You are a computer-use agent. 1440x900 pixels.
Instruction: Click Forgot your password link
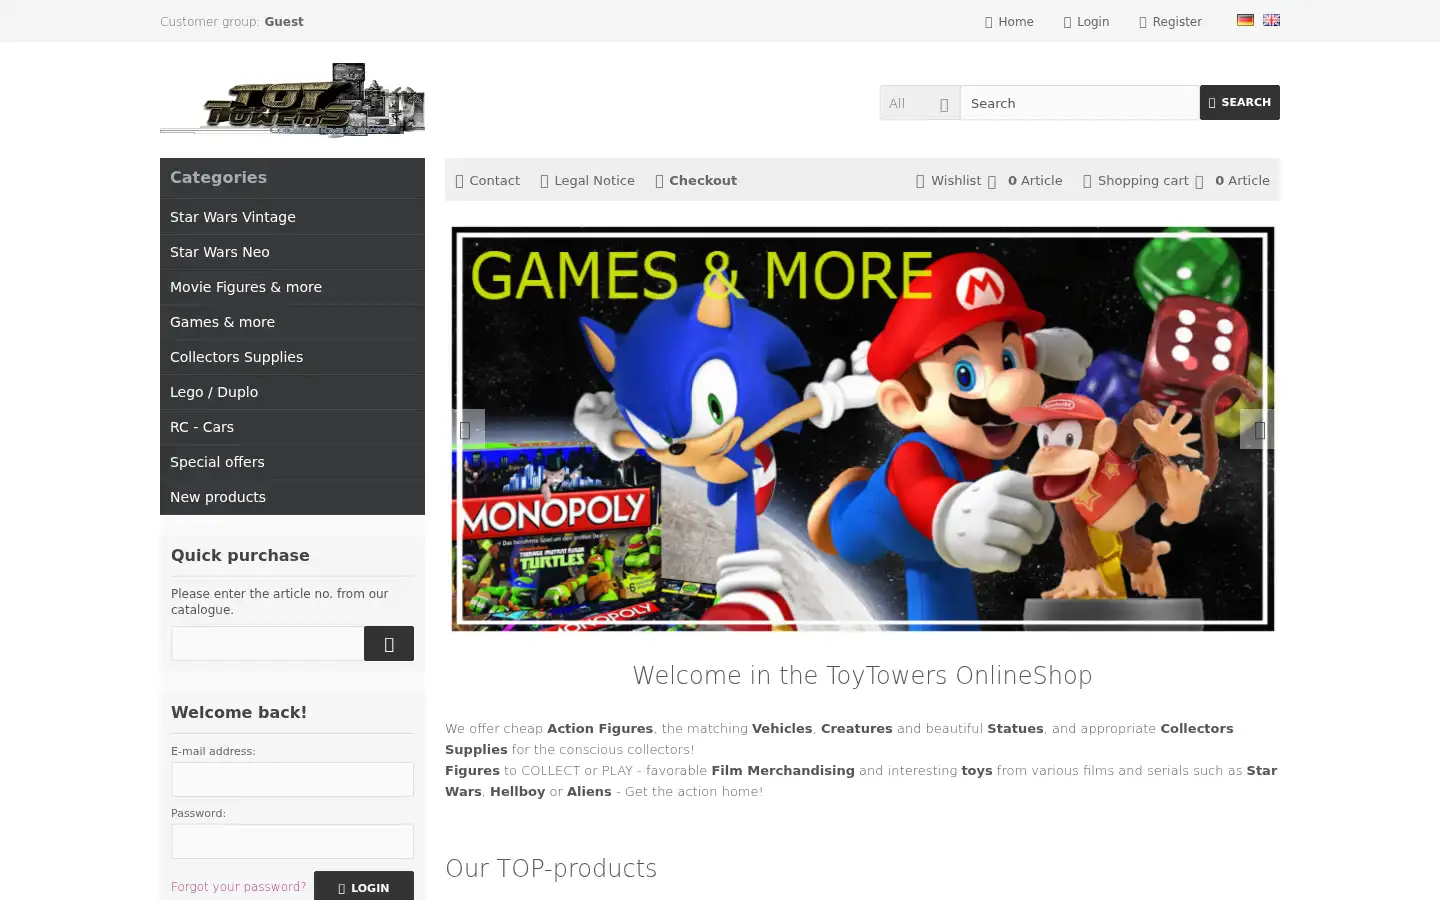(x=239, y=887)
